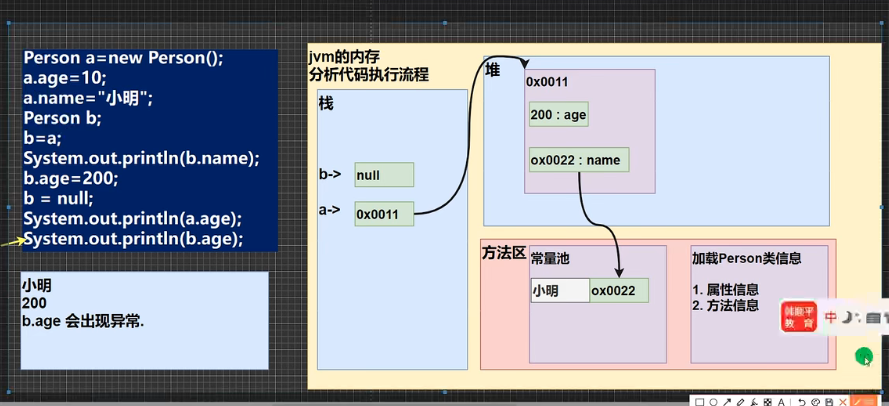Select the 0x0011 box beside a->
Viewport: 889px width, 406px height.
[x=383, y=213]
